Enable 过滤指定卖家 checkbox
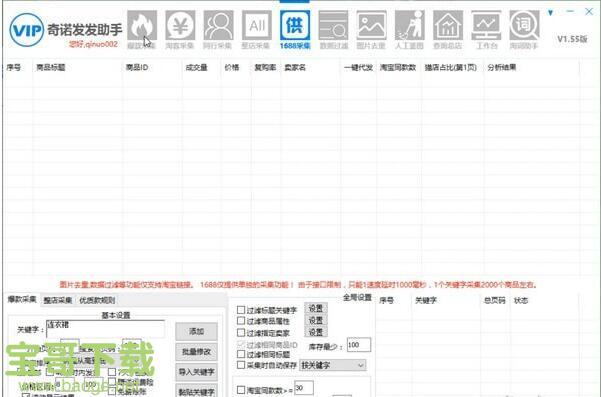This screenshot has width=601, height=397. coord(241,332)
